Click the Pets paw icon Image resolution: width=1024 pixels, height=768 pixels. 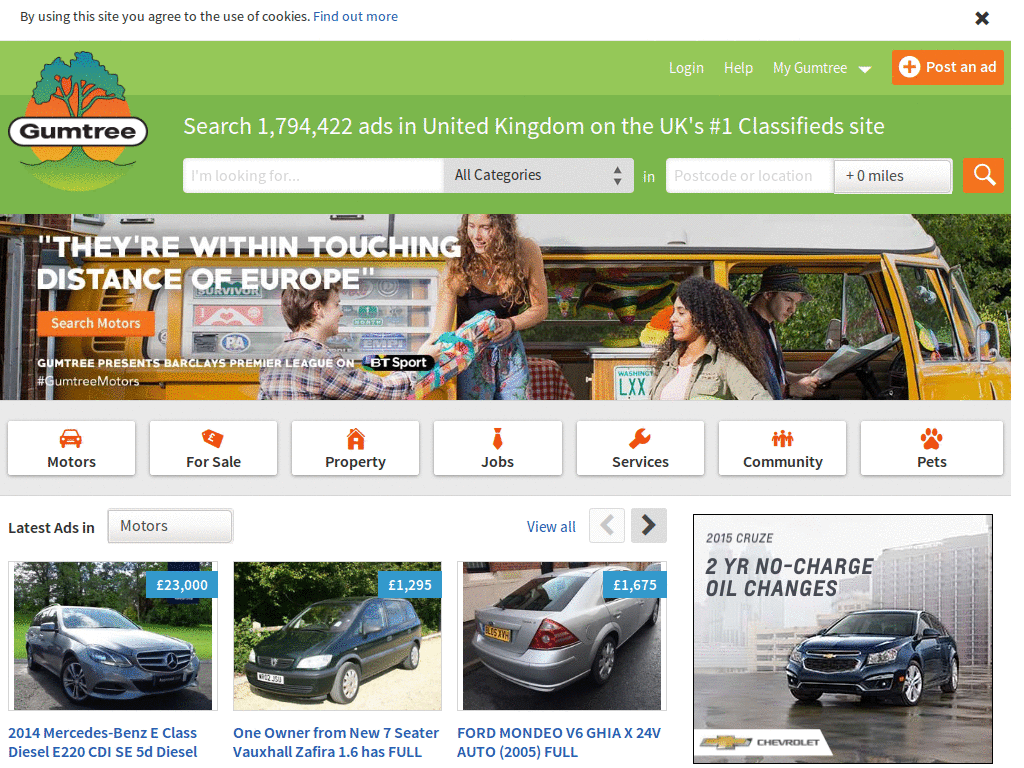click(931, 439)
